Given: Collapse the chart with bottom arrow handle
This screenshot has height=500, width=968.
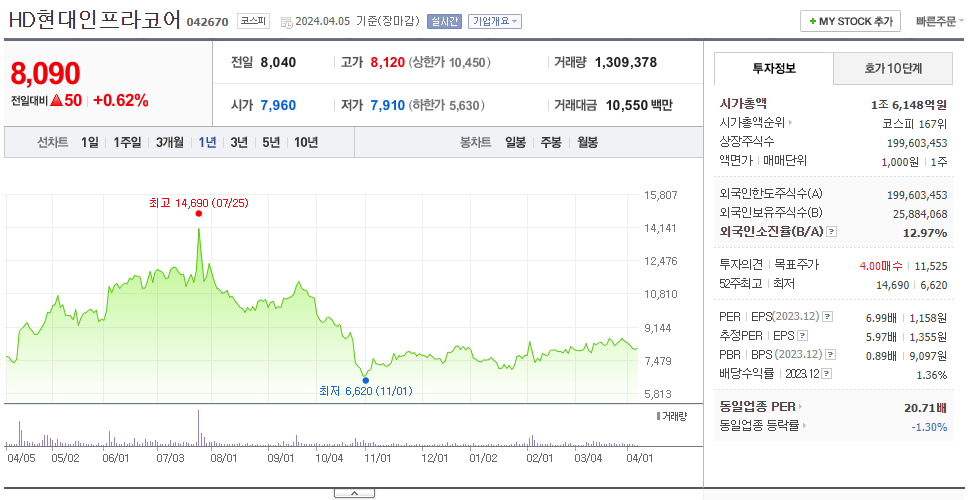Looking at the screenshot, I should coord(354,493).
